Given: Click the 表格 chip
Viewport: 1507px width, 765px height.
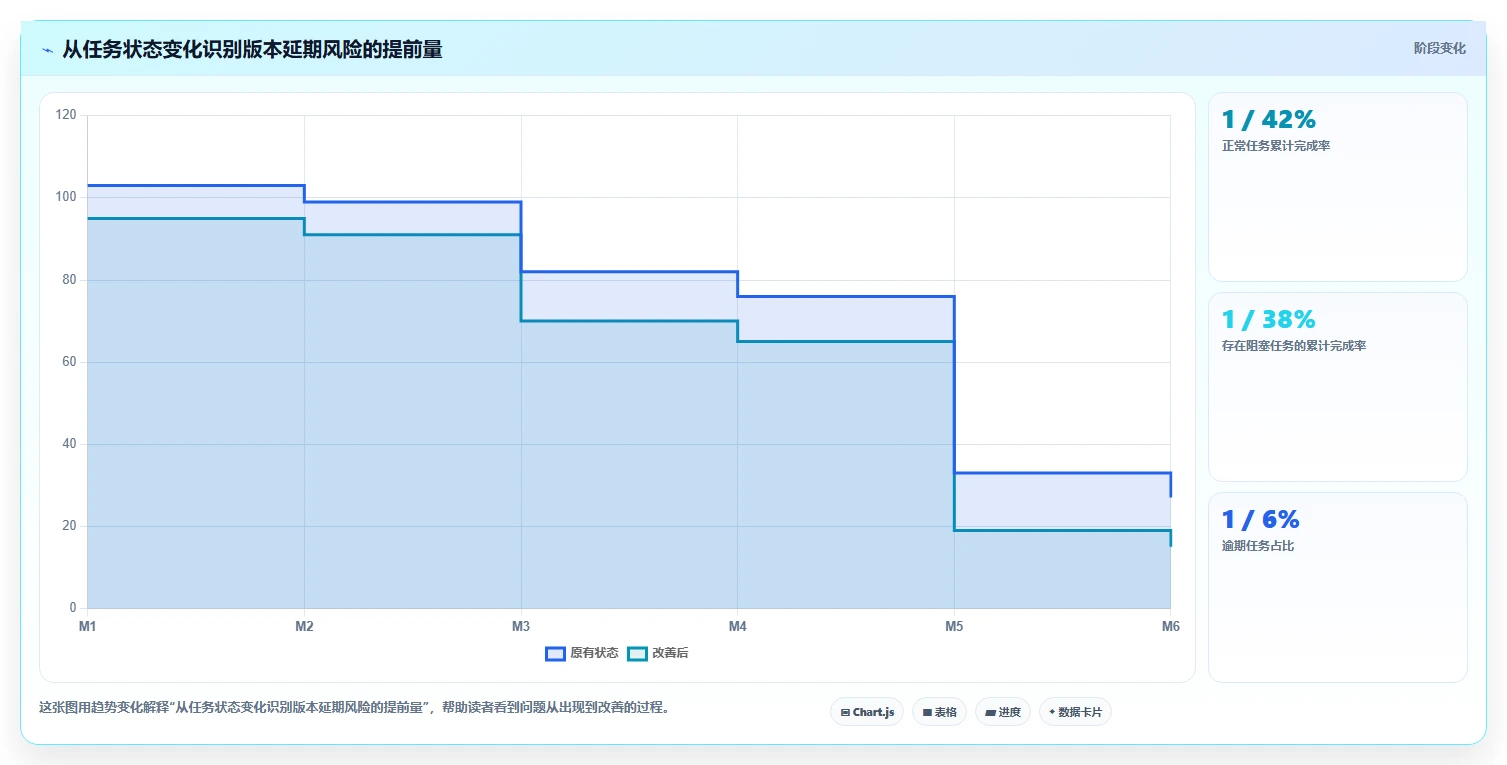Looking at the screenshot, I should tap(939, 712).
